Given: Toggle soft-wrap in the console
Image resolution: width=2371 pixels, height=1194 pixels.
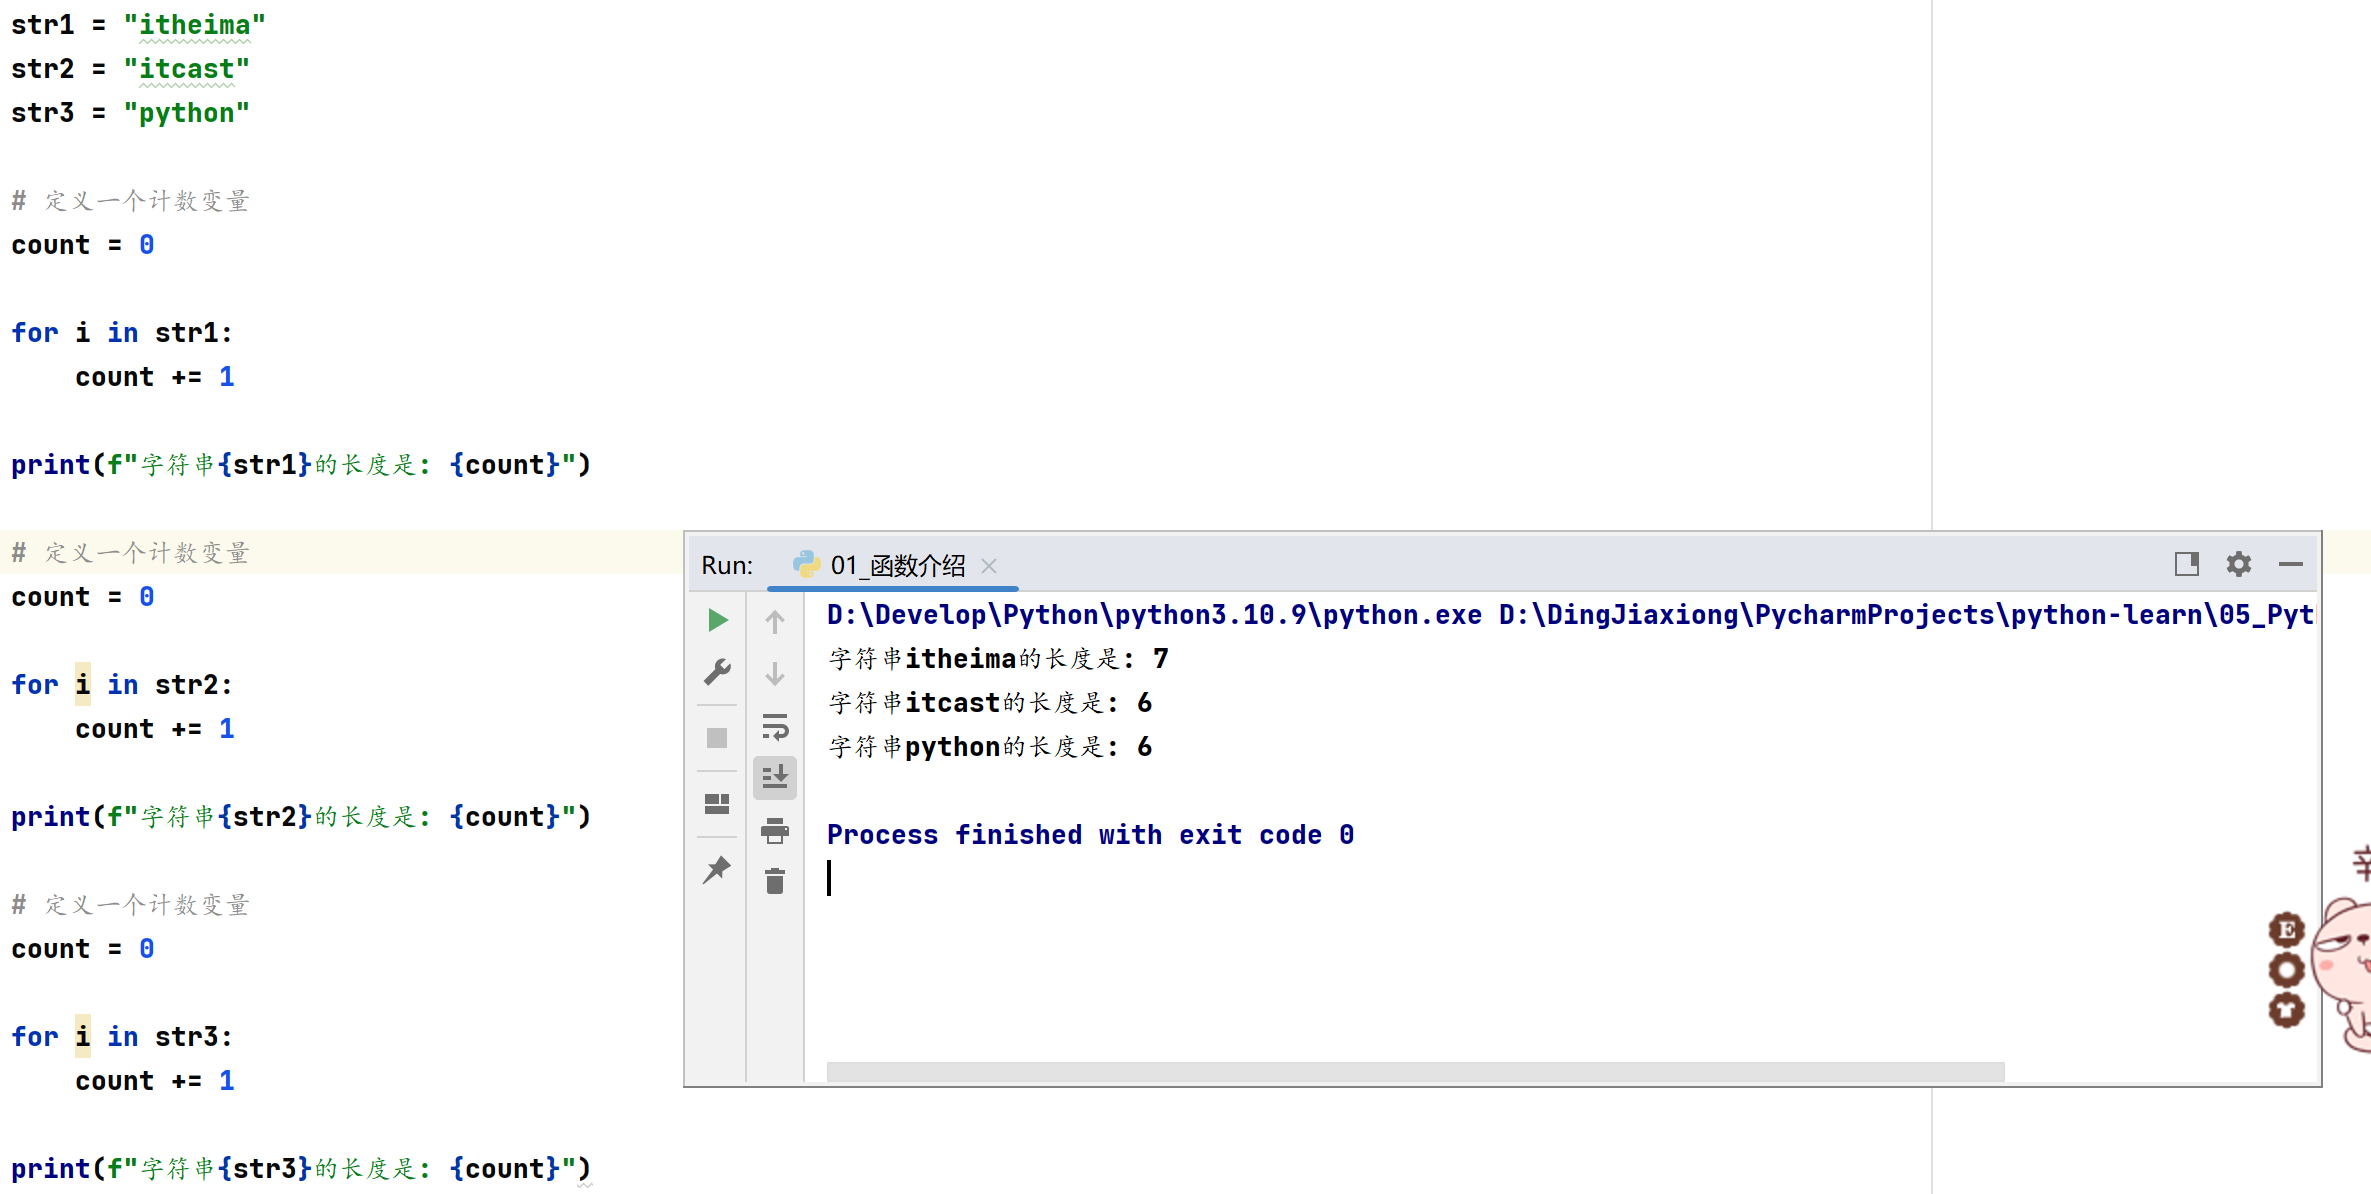Looking at the screenshot, I should [775, 726].
